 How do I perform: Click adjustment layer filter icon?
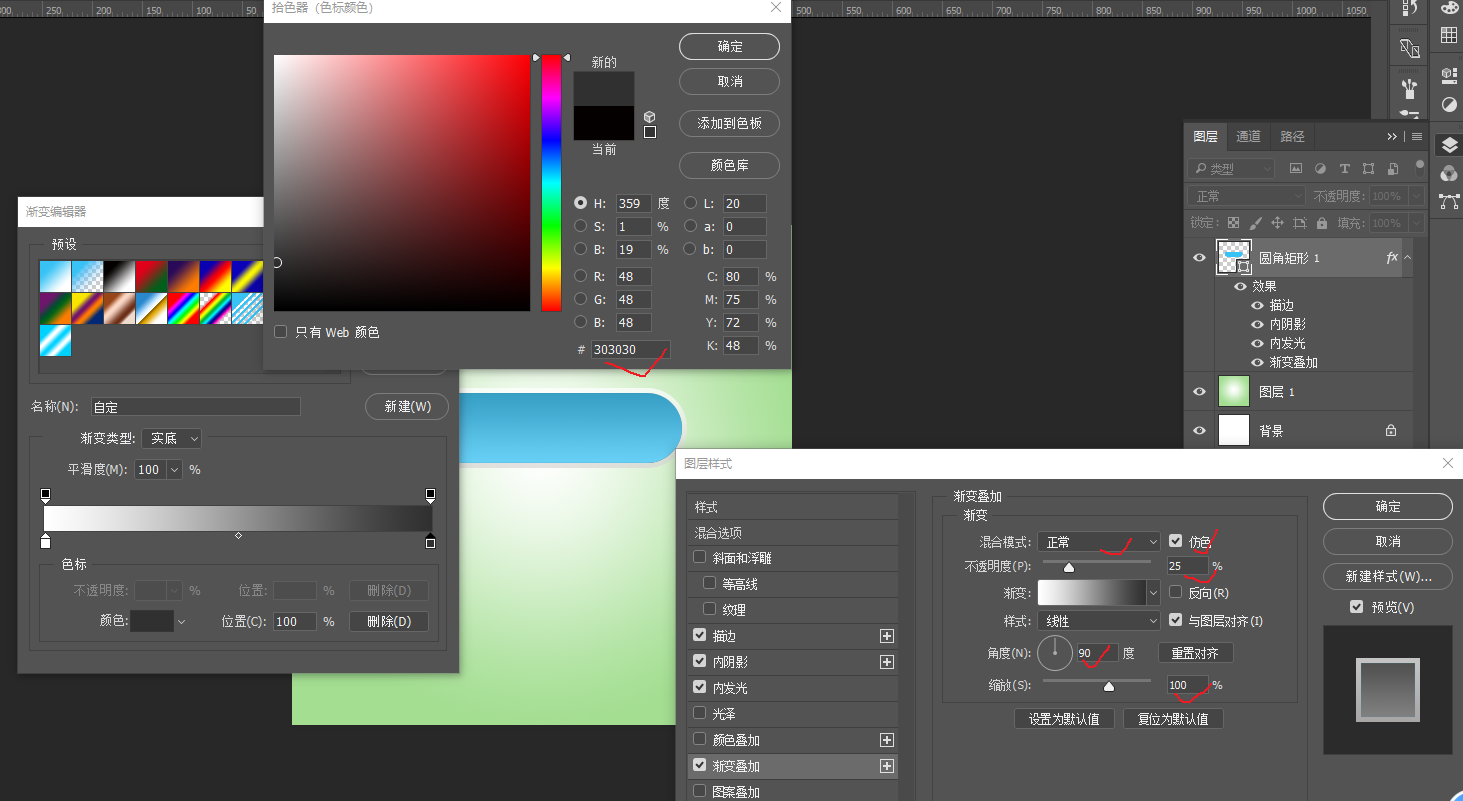point(1320,169)
